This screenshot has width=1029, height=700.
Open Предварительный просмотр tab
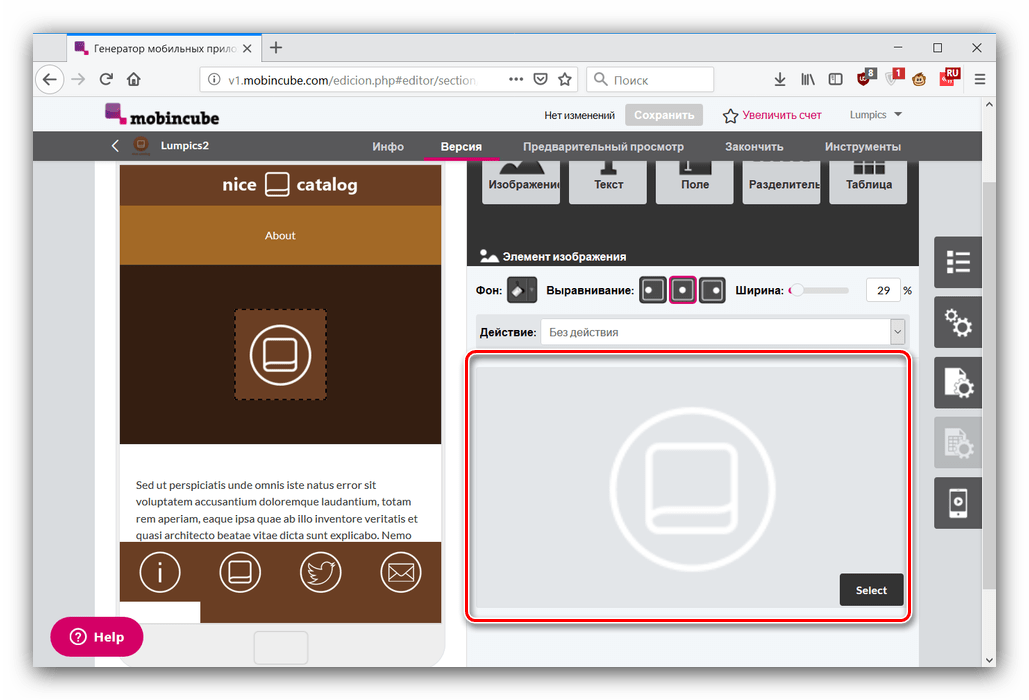[x=603, y=146]
